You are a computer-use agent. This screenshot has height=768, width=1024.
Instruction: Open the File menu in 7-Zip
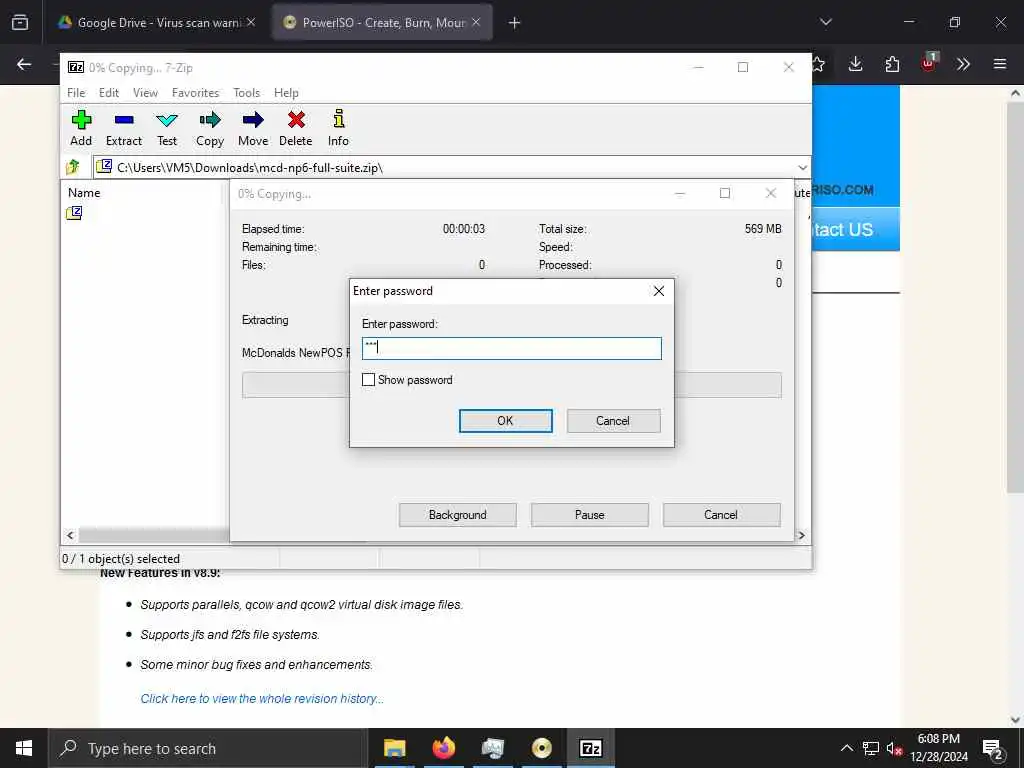click(x=76, y=93)
